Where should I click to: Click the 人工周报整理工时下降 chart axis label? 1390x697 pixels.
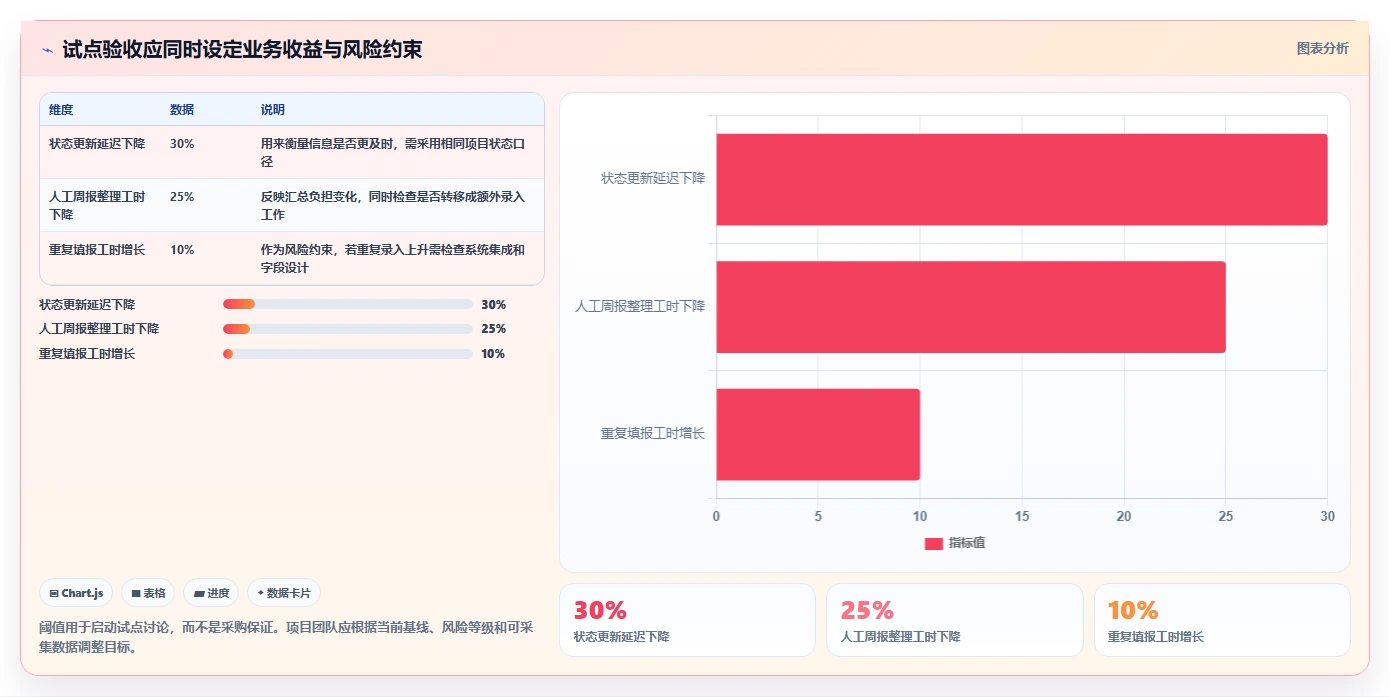640,307
